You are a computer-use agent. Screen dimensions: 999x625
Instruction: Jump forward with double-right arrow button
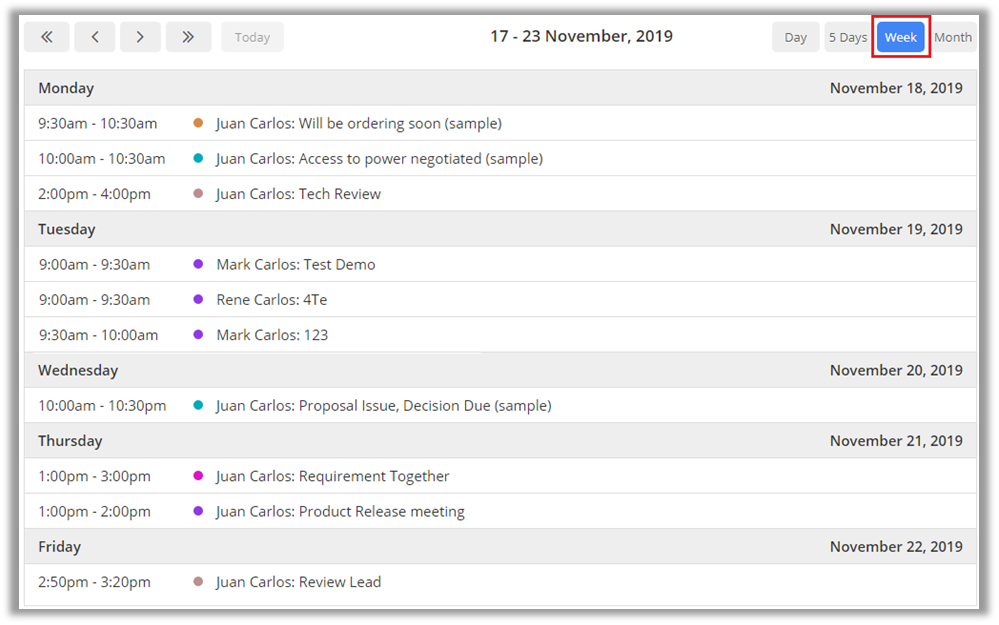click(187, 37)
